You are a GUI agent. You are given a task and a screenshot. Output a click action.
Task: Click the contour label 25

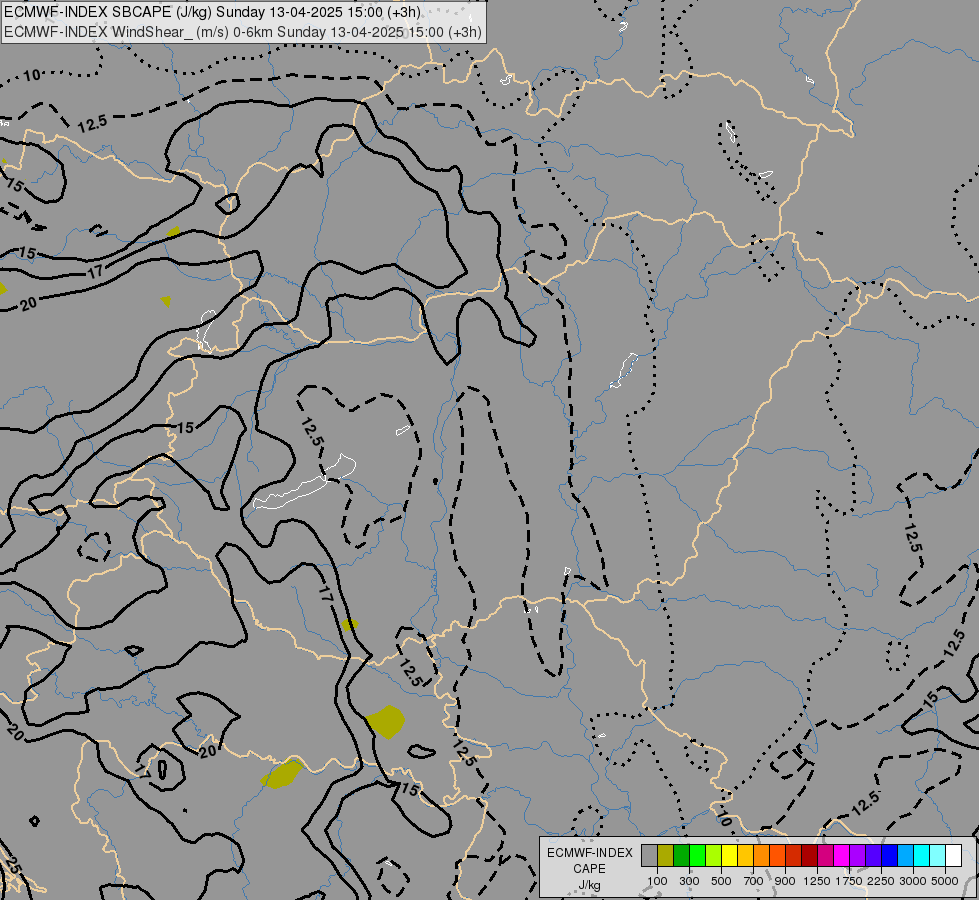(12, 867)
